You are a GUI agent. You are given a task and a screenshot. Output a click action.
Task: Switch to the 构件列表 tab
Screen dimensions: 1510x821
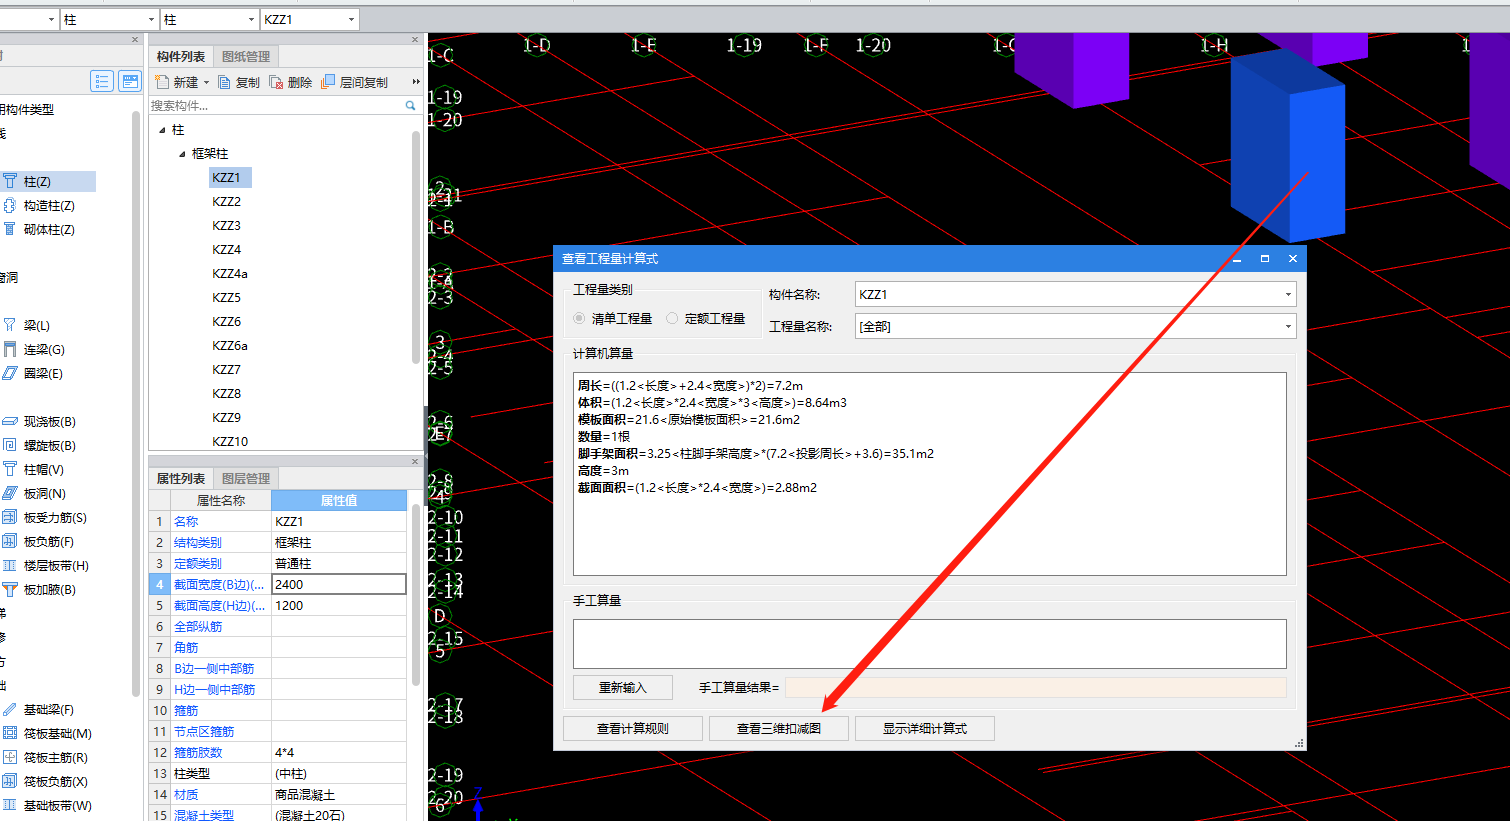click(x=181, y=57)
